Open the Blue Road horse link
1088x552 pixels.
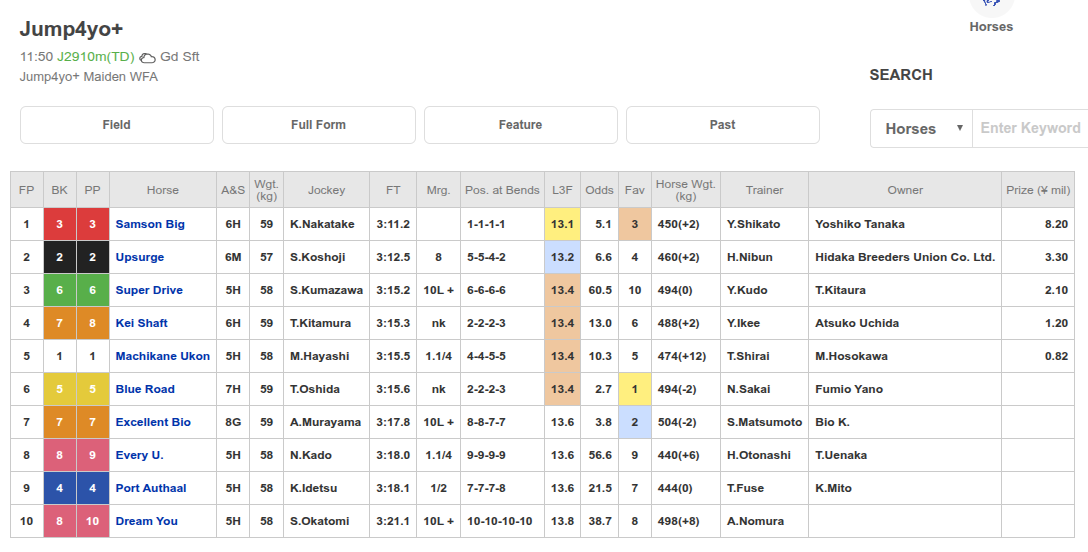pyautogui.click(x=145, y=389)
